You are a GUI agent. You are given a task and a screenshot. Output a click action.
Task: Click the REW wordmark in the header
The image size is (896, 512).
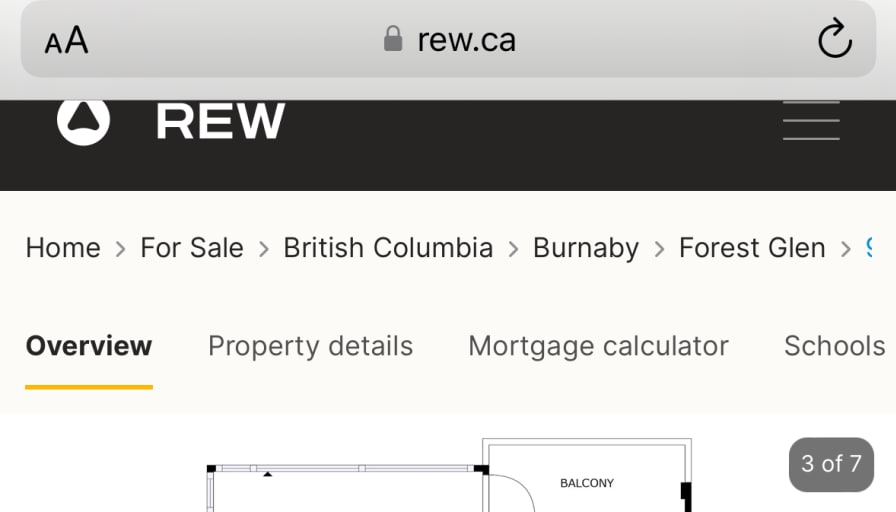pyautogui.click(x=221, y=121)
